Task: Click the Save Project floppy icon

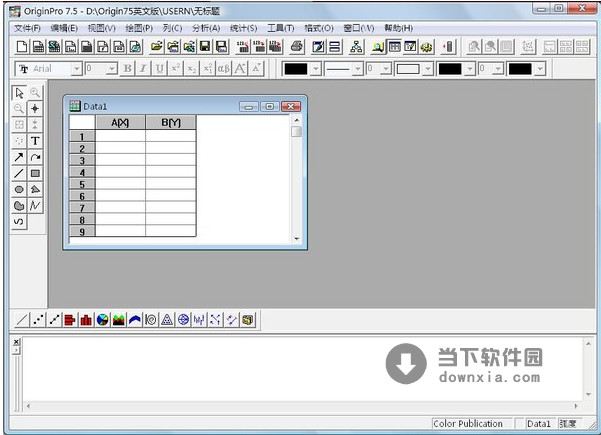Action: [x=205, y=47]
